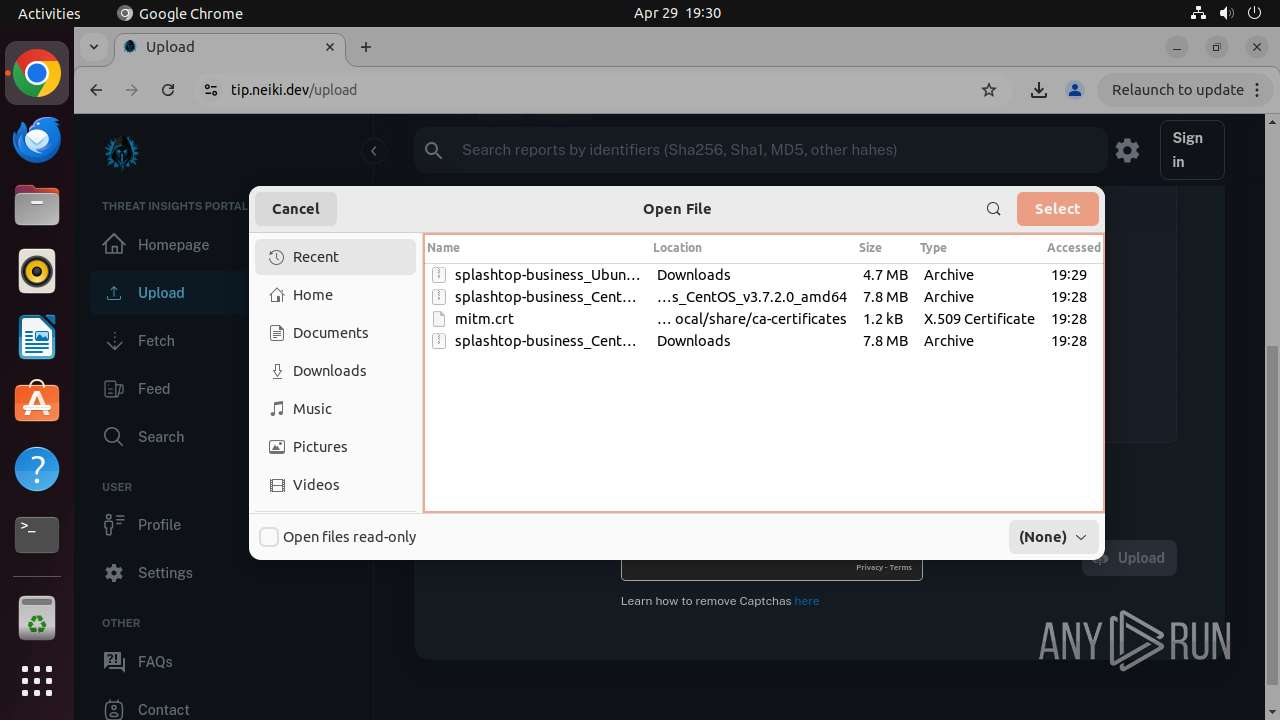
Task: Select splashtop-business_Cent file located in Downloads
Action: point(764,341)
